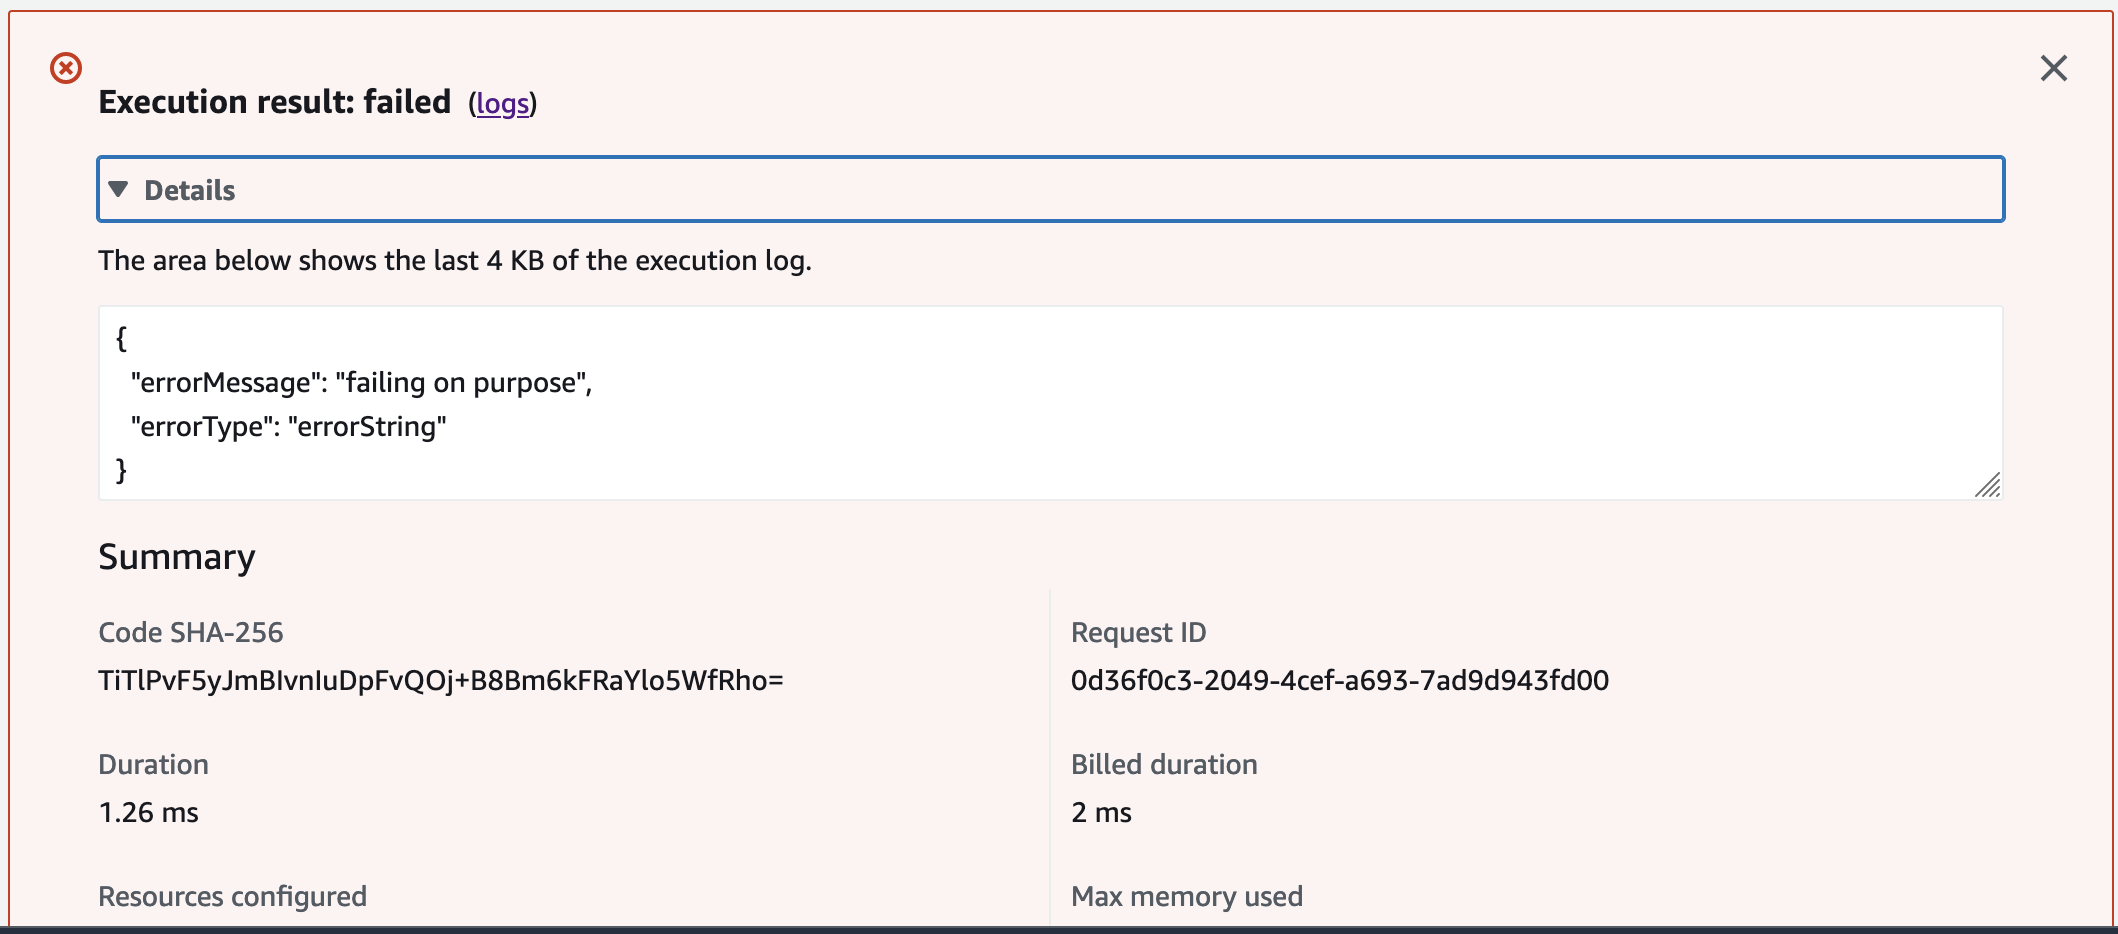Viewport: 2118px width, 934px height.
Task: Select the errorMessage line in the log
Action: click(x=363, y=382)
